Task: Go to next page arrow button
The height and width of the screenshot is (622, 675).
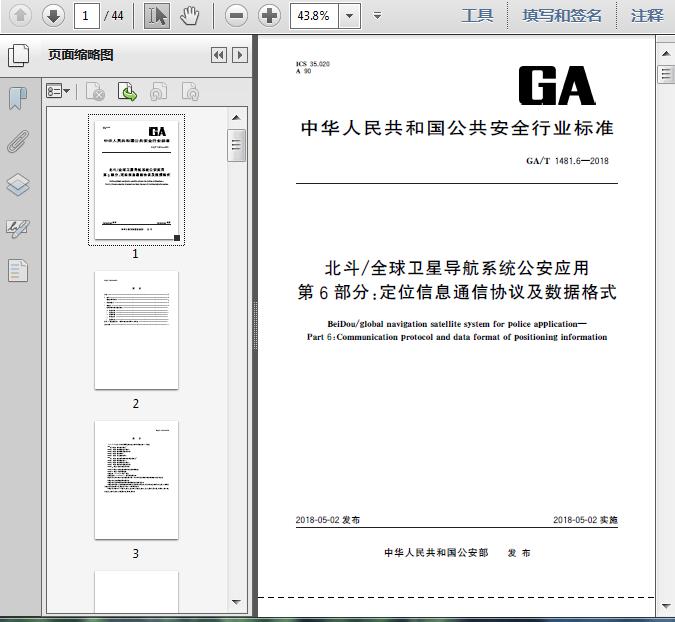Action: [53, 16]
